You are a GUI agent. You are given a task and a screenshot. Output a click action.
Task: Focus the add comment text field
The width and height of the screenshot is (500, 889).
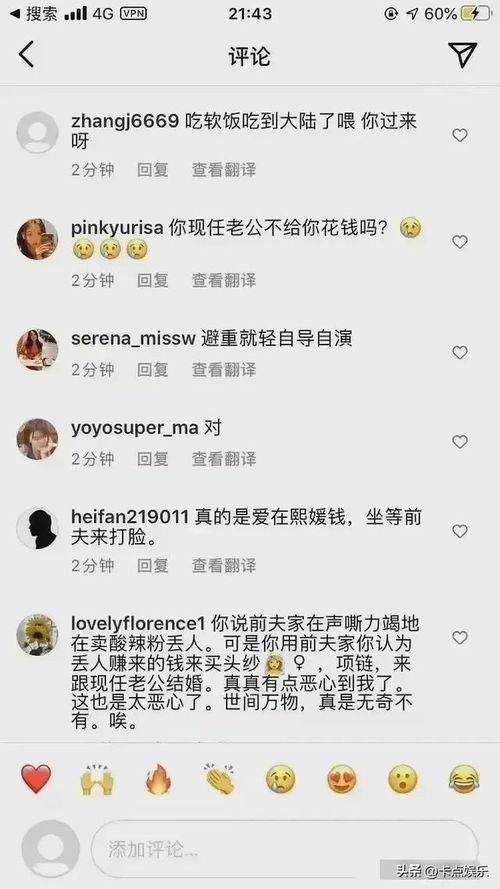coord(285,849)
